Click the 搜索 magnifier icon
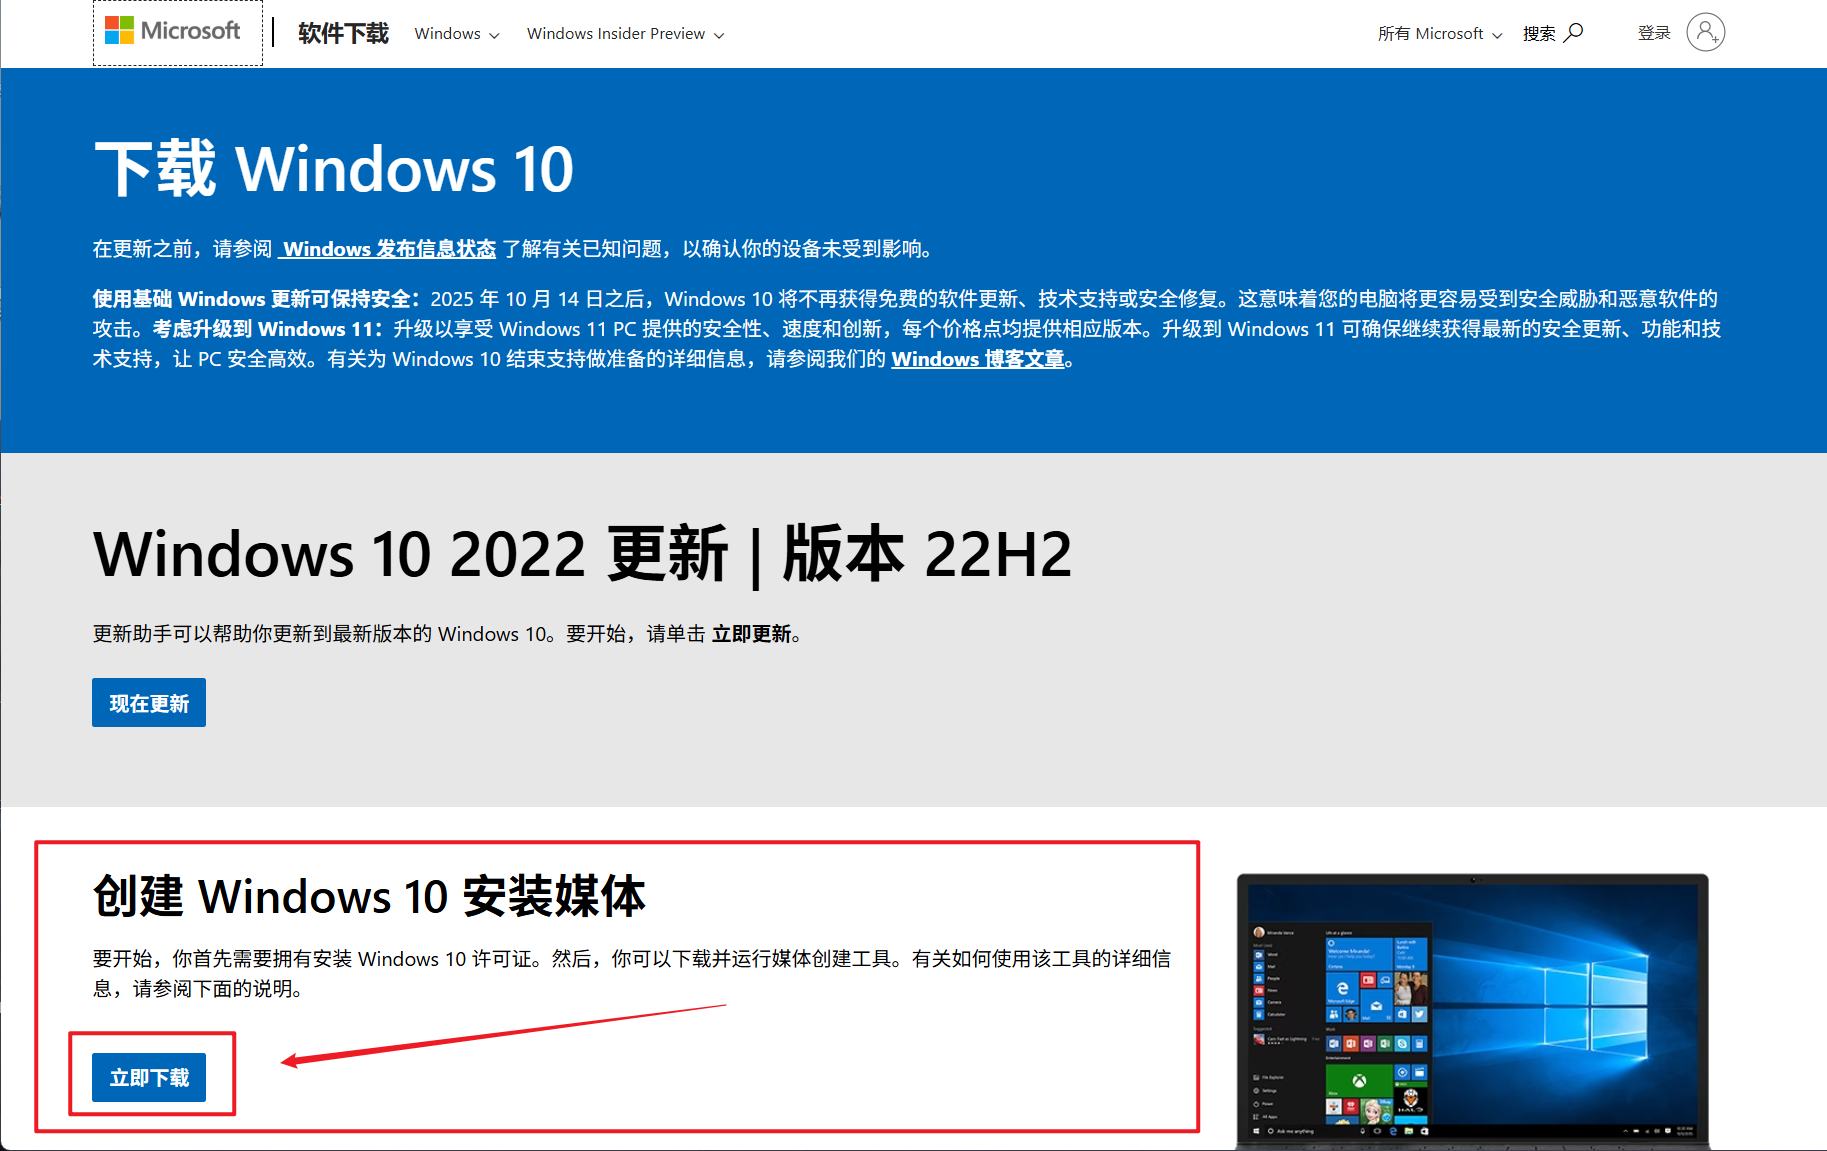This screenshot has height=1151, width=1827. click(x=1574, y=32)
